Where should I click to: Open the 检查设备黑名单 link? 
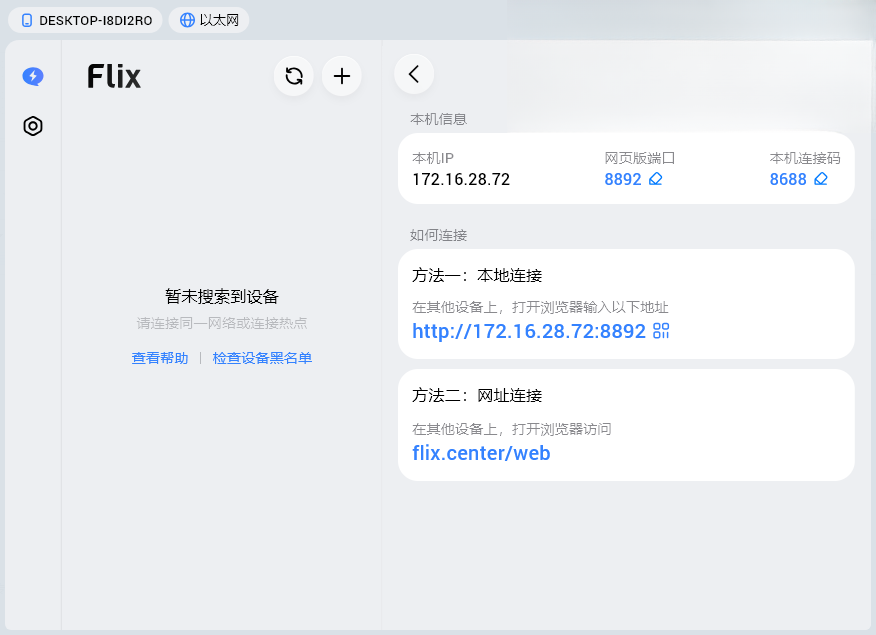(x=262, y=358)
